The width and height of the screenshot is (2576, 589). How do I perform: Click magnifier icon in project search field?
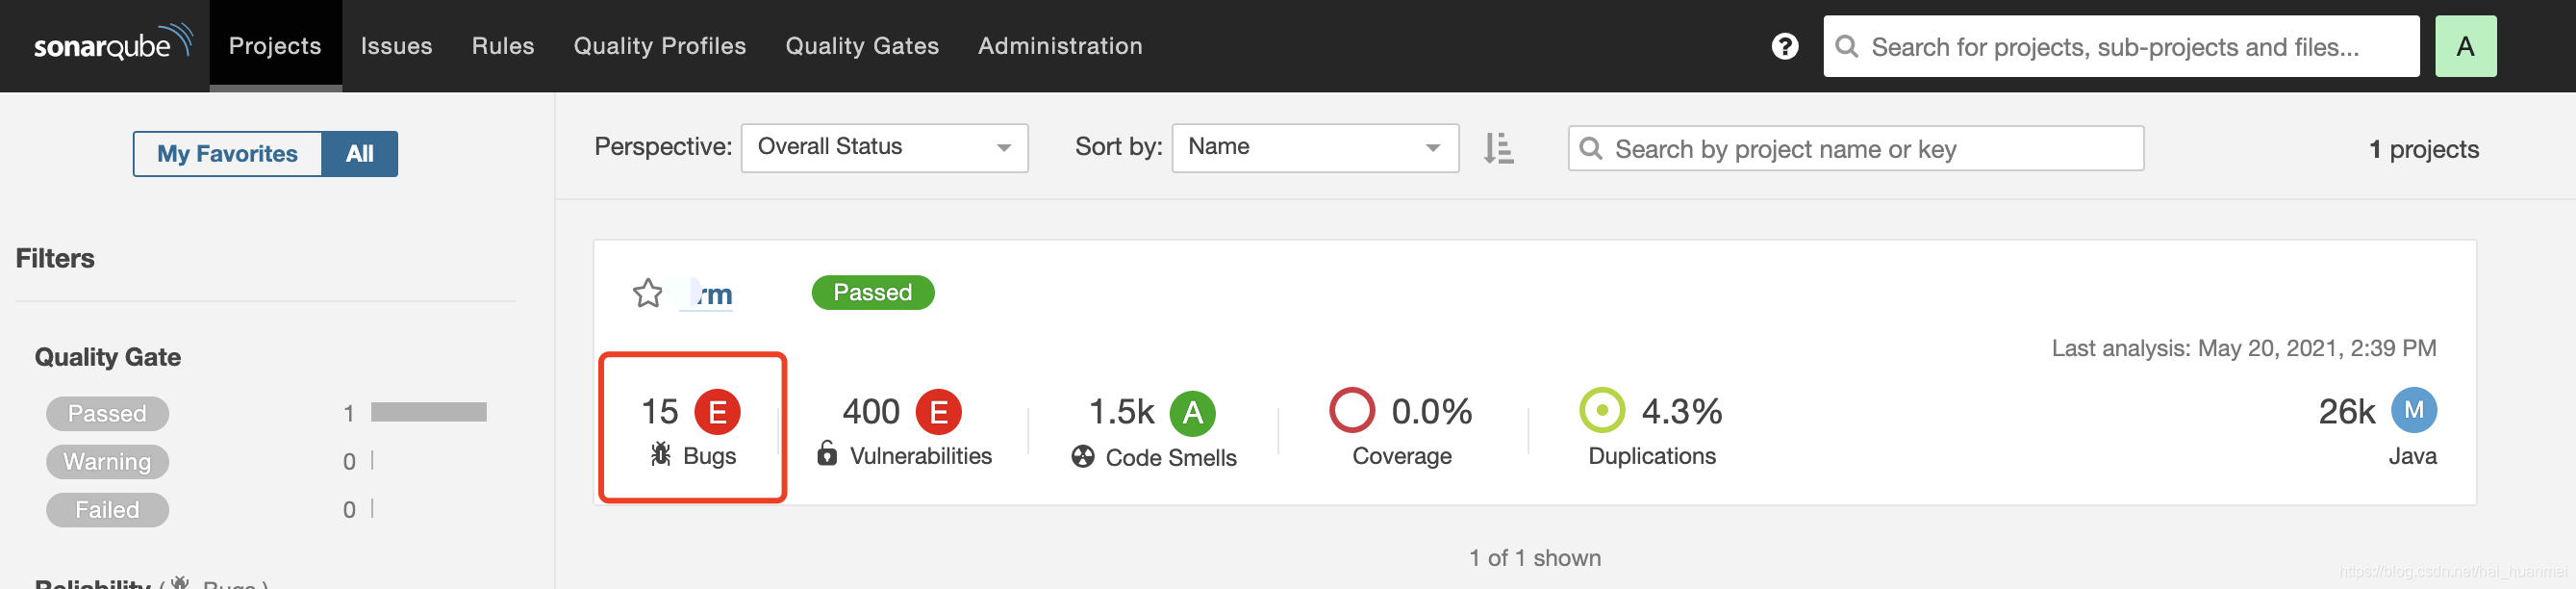coord(1590,148)
